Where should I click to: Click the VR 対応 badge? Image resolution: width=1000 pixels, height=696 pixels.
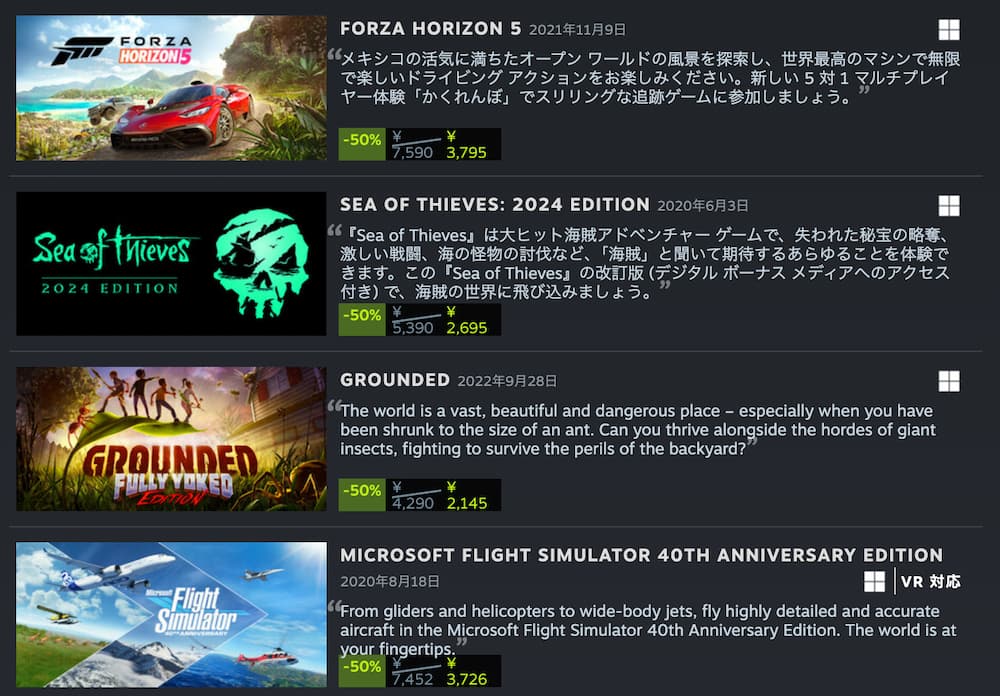click(930, 582)
